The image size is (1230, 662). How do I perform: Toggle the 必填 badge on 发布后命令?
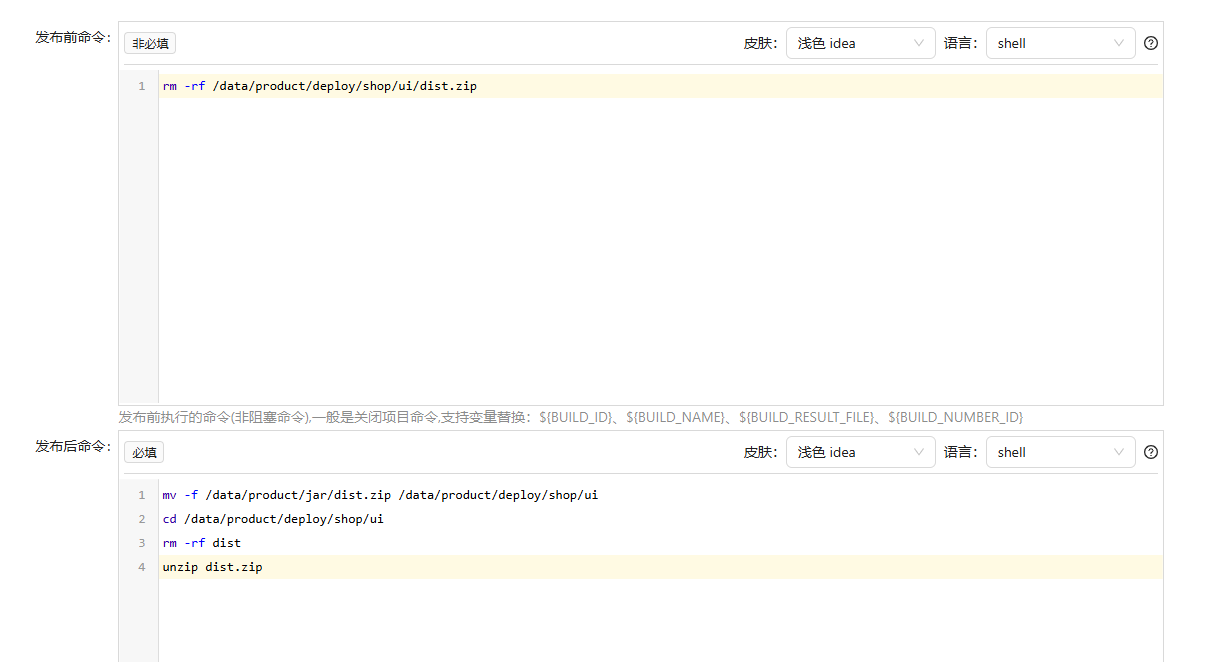(x=143, y=452)
